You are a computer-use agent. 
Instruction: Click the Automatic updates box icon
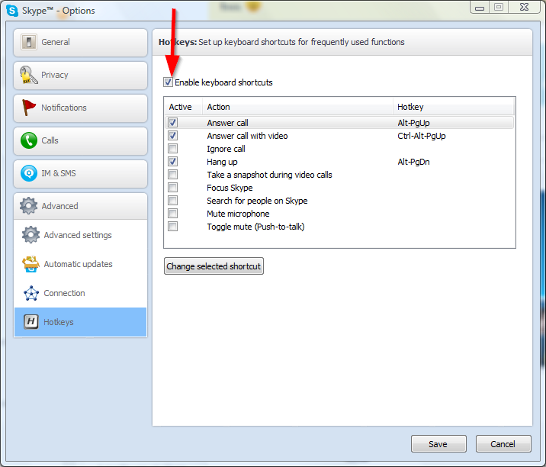[x=31, y=264]
